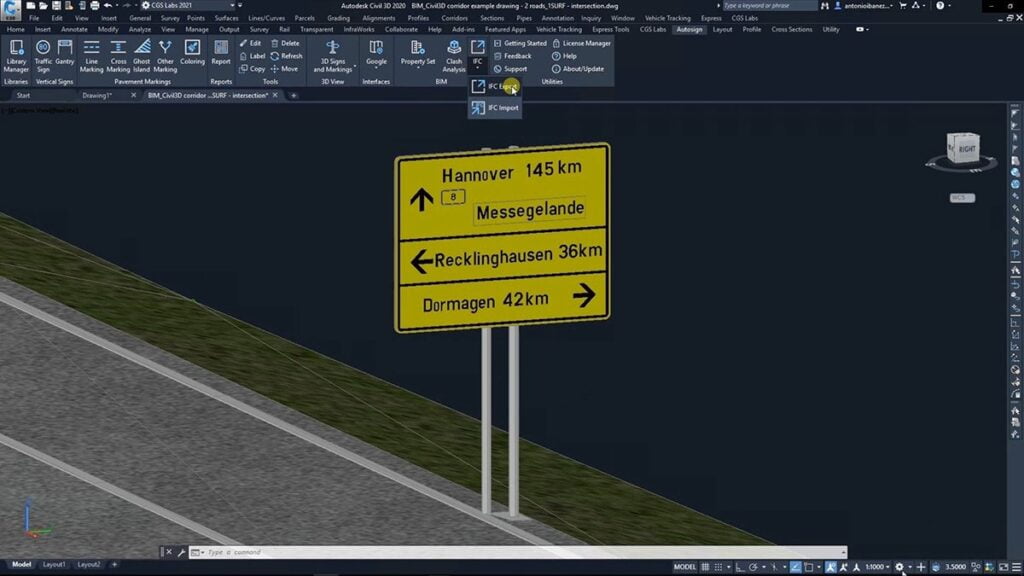The image size is (1024, 576).
Task: Open the annotation scale 1:1000 dropdown
Action: (x=877, y=567)
